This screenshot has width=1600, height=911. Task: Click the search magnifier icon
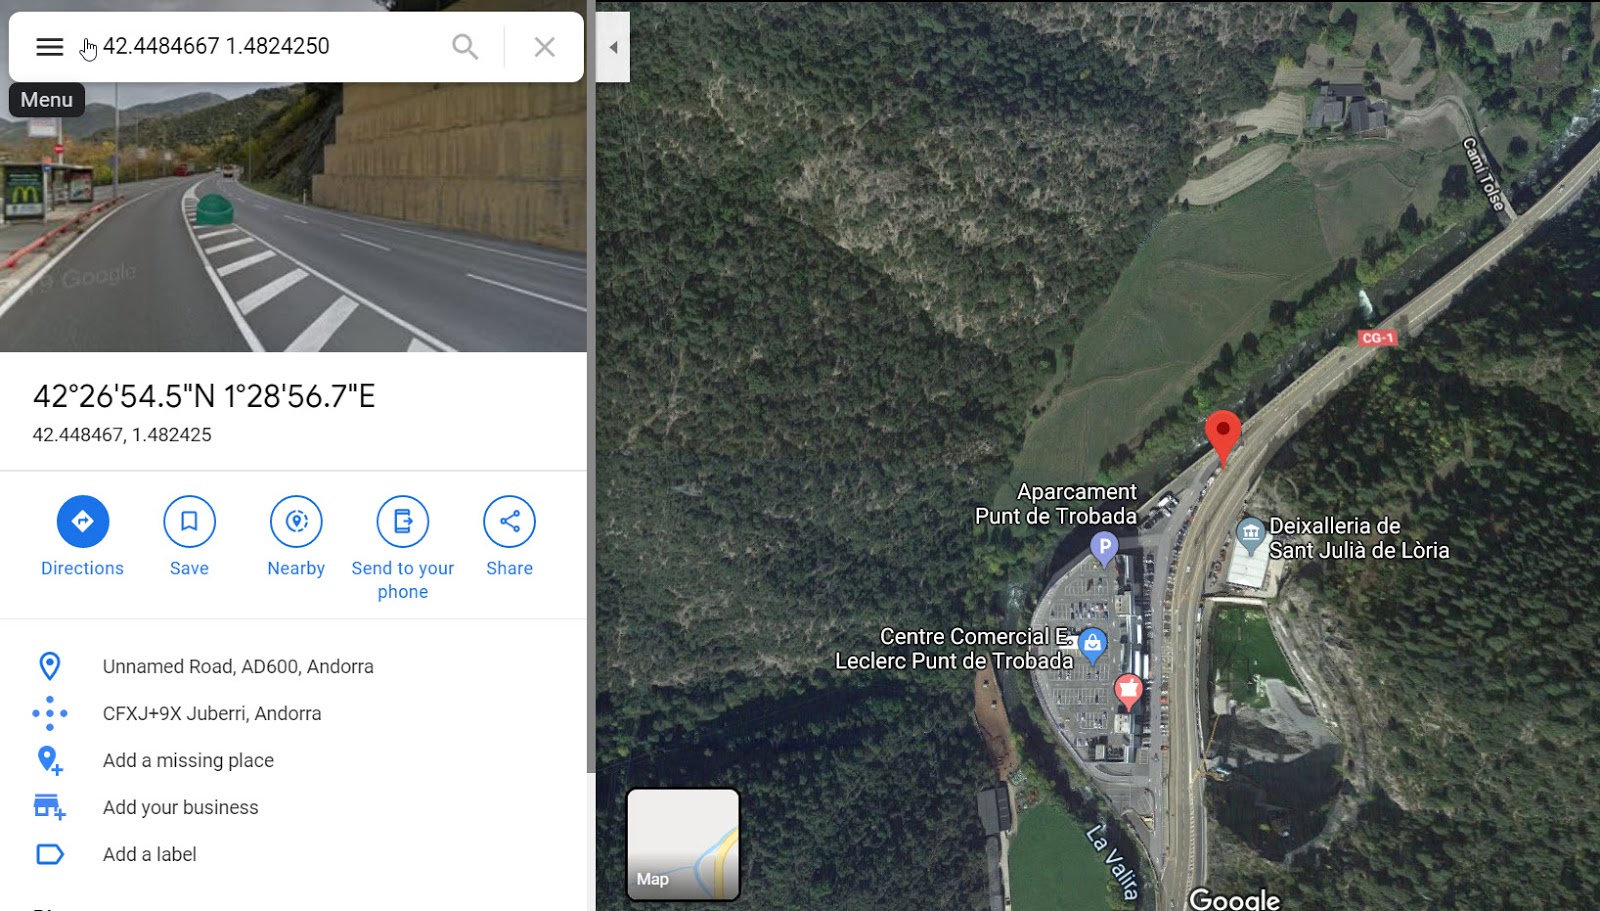point(465,46)
